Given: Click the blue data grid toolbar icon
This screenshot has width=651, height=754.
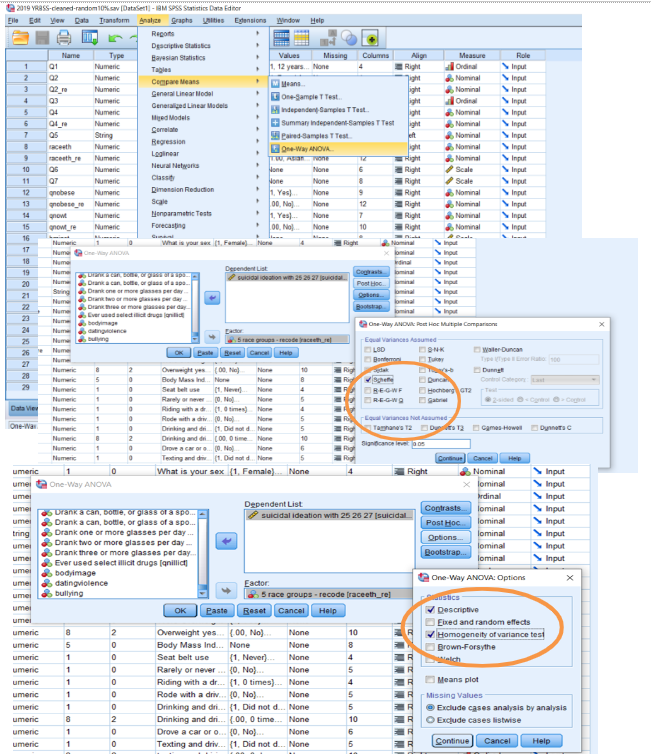Looking at the screenshot, I should (x=281, y=38).
